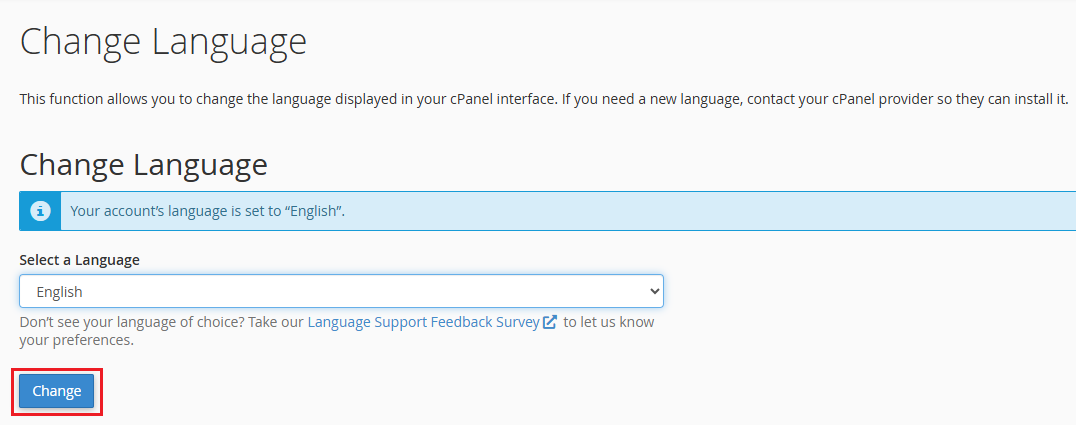
Task: Open the Language Support Feedback Survey link
Action: pyautogui.click(x=423, y=322)
